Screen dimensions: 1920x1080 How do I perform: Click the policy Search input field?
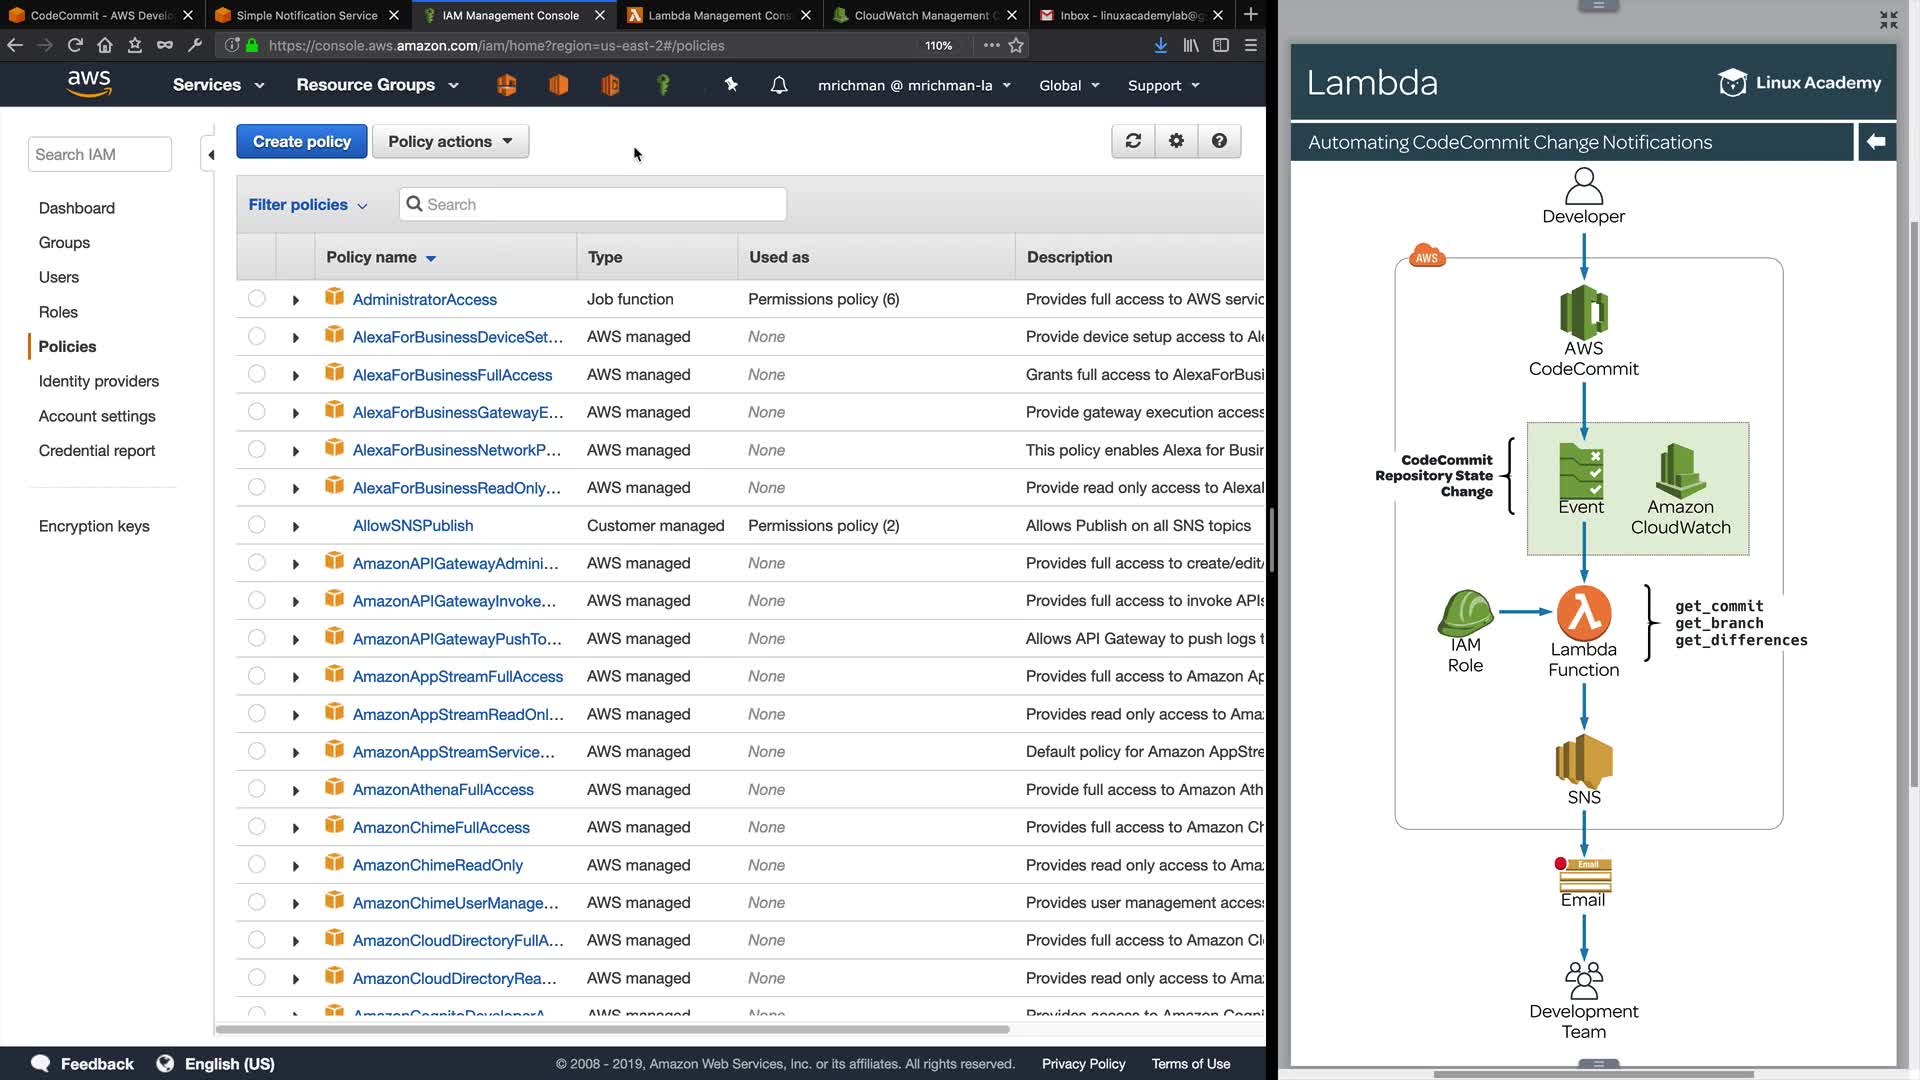click(600, 204)
